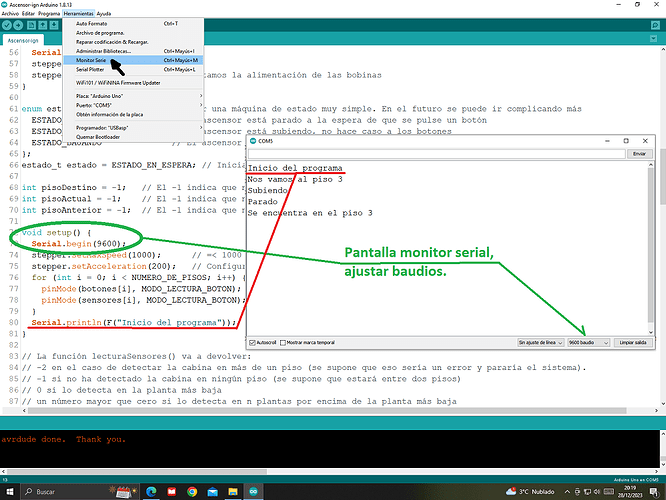Screen dimensions: 666x500
Task: Choose Archivo de programa entry
Action: click(133, 33)
